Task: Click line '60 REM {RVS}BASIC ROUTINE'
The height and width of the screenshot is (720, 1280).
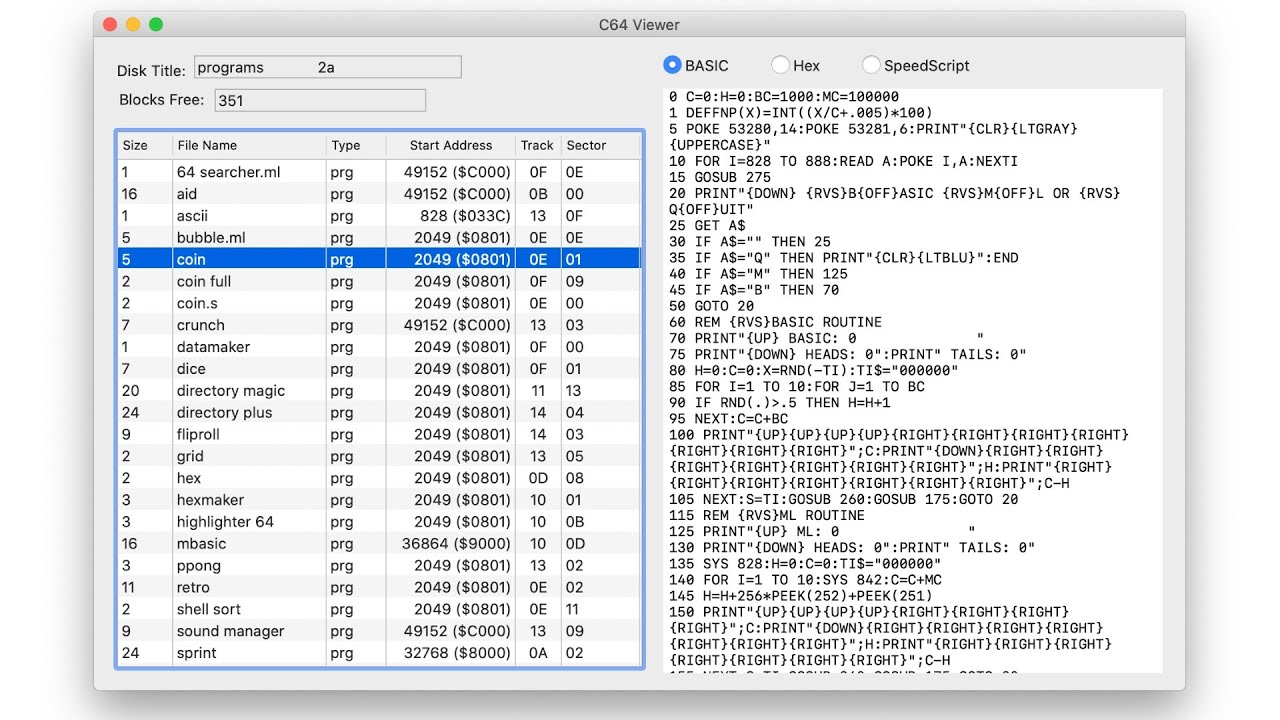Action: [776, 322]
